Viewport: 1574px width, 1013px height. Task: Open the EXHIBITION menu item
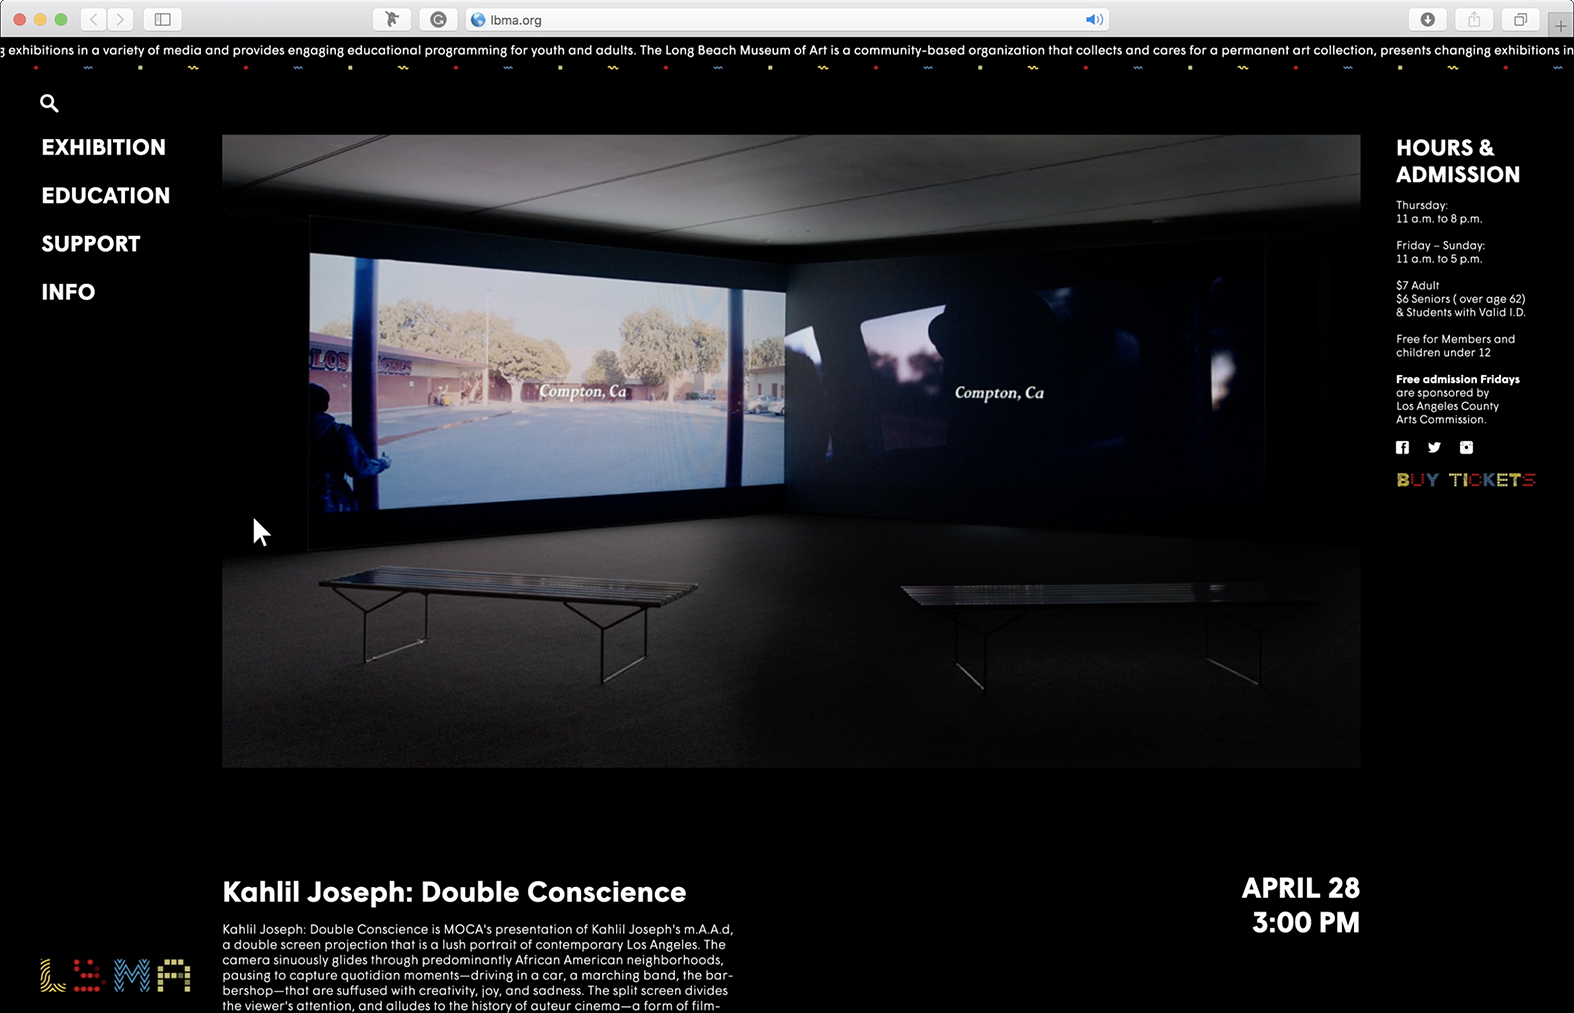coord(104,147)
